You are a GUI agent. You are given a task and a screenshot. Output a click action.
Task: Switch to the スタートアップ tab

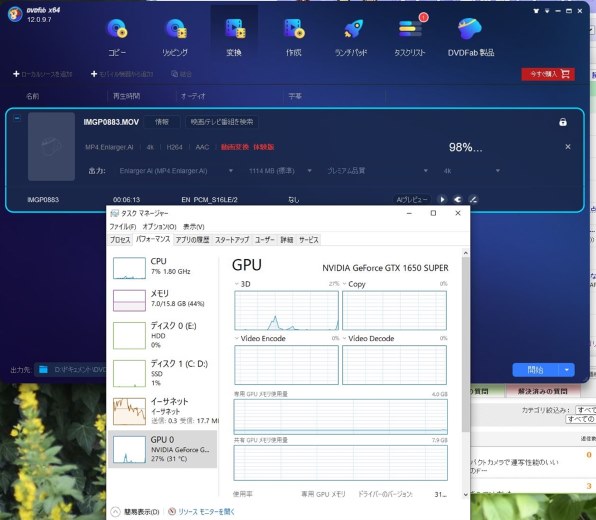[232, 240]
